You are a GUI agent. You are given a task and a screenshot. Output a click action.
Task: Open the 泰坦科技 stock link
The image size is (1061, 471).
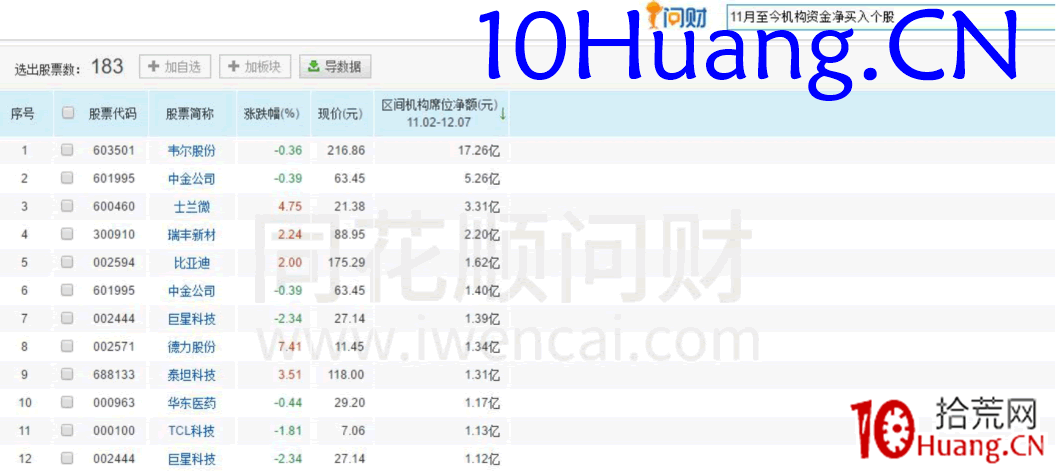[x=191, y=375]
